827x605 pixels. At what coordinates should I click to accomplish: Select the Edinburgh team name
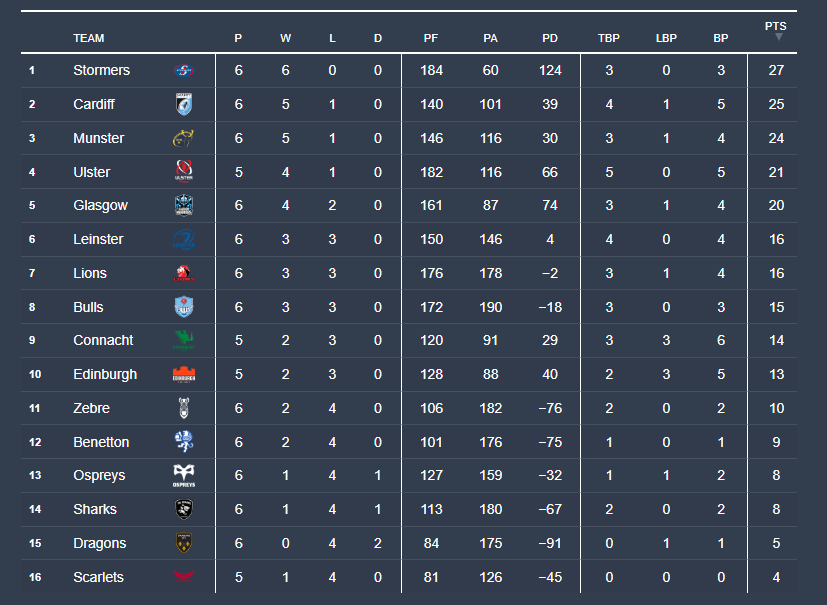tap(105, 374)
